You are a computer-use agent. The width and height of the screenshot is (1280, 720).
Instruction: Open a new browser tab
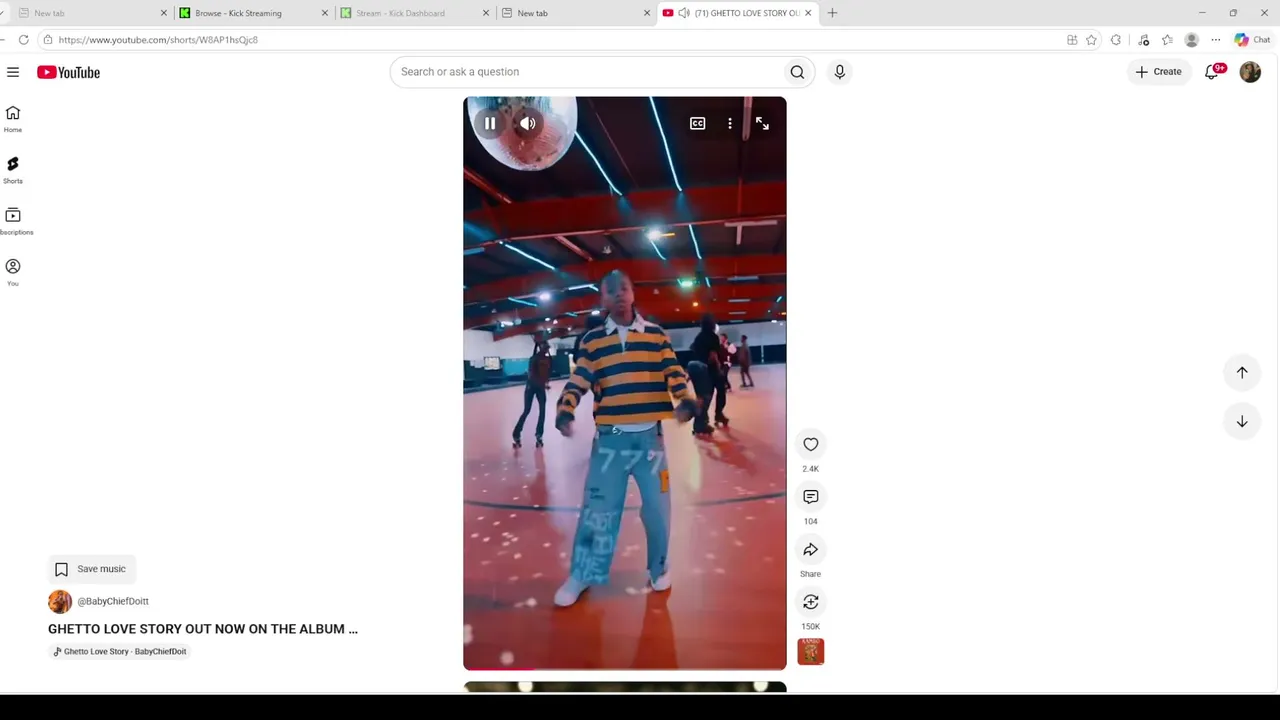tap(832, 13)
